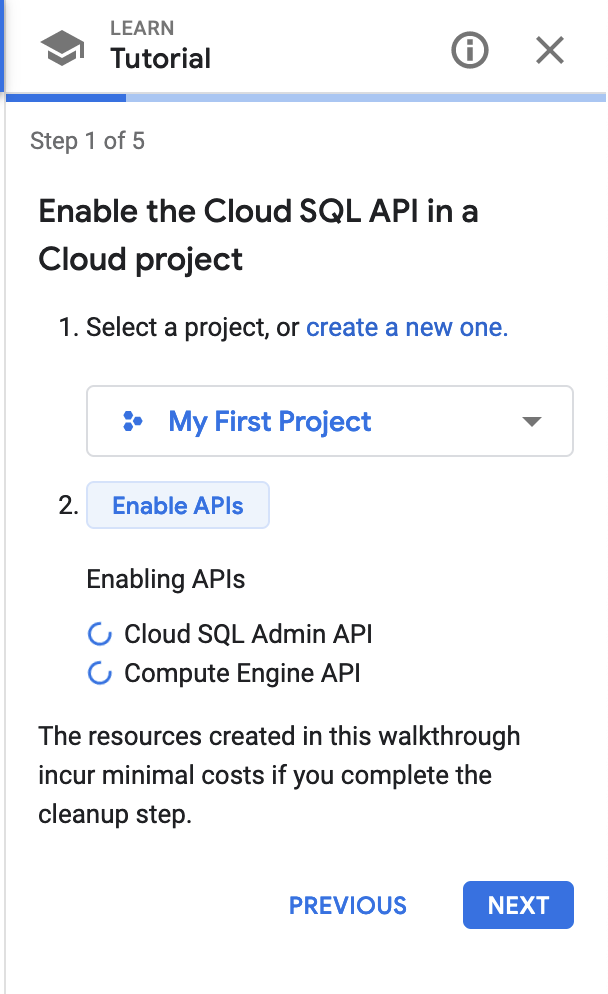Select the My First Project name
Screen dimensions: 608x994
coord(270,422)
